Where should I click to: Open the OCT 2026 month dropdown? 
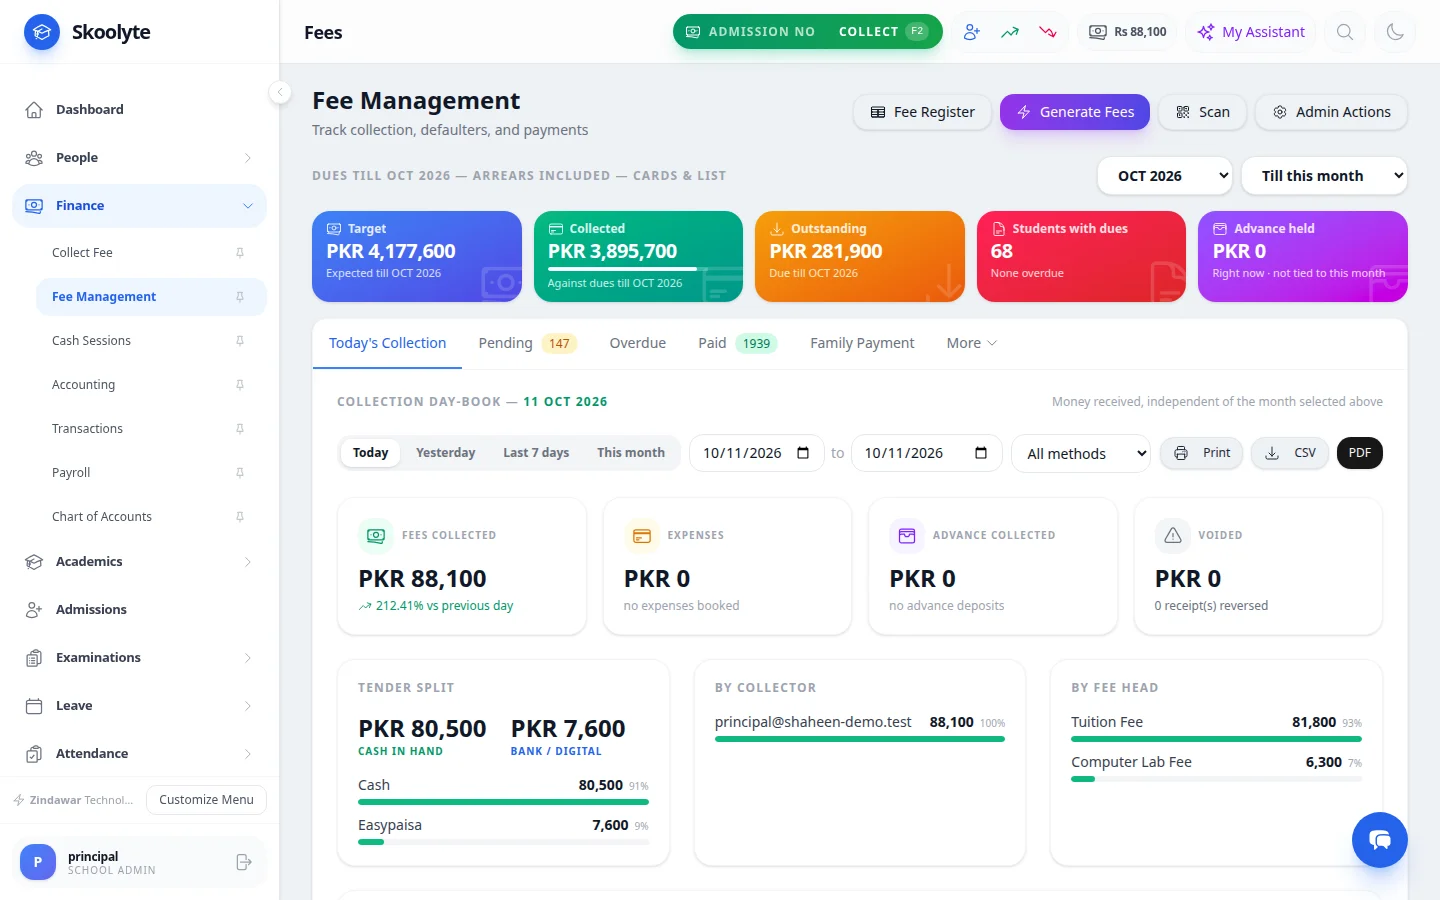click(x=1165, y=176)
